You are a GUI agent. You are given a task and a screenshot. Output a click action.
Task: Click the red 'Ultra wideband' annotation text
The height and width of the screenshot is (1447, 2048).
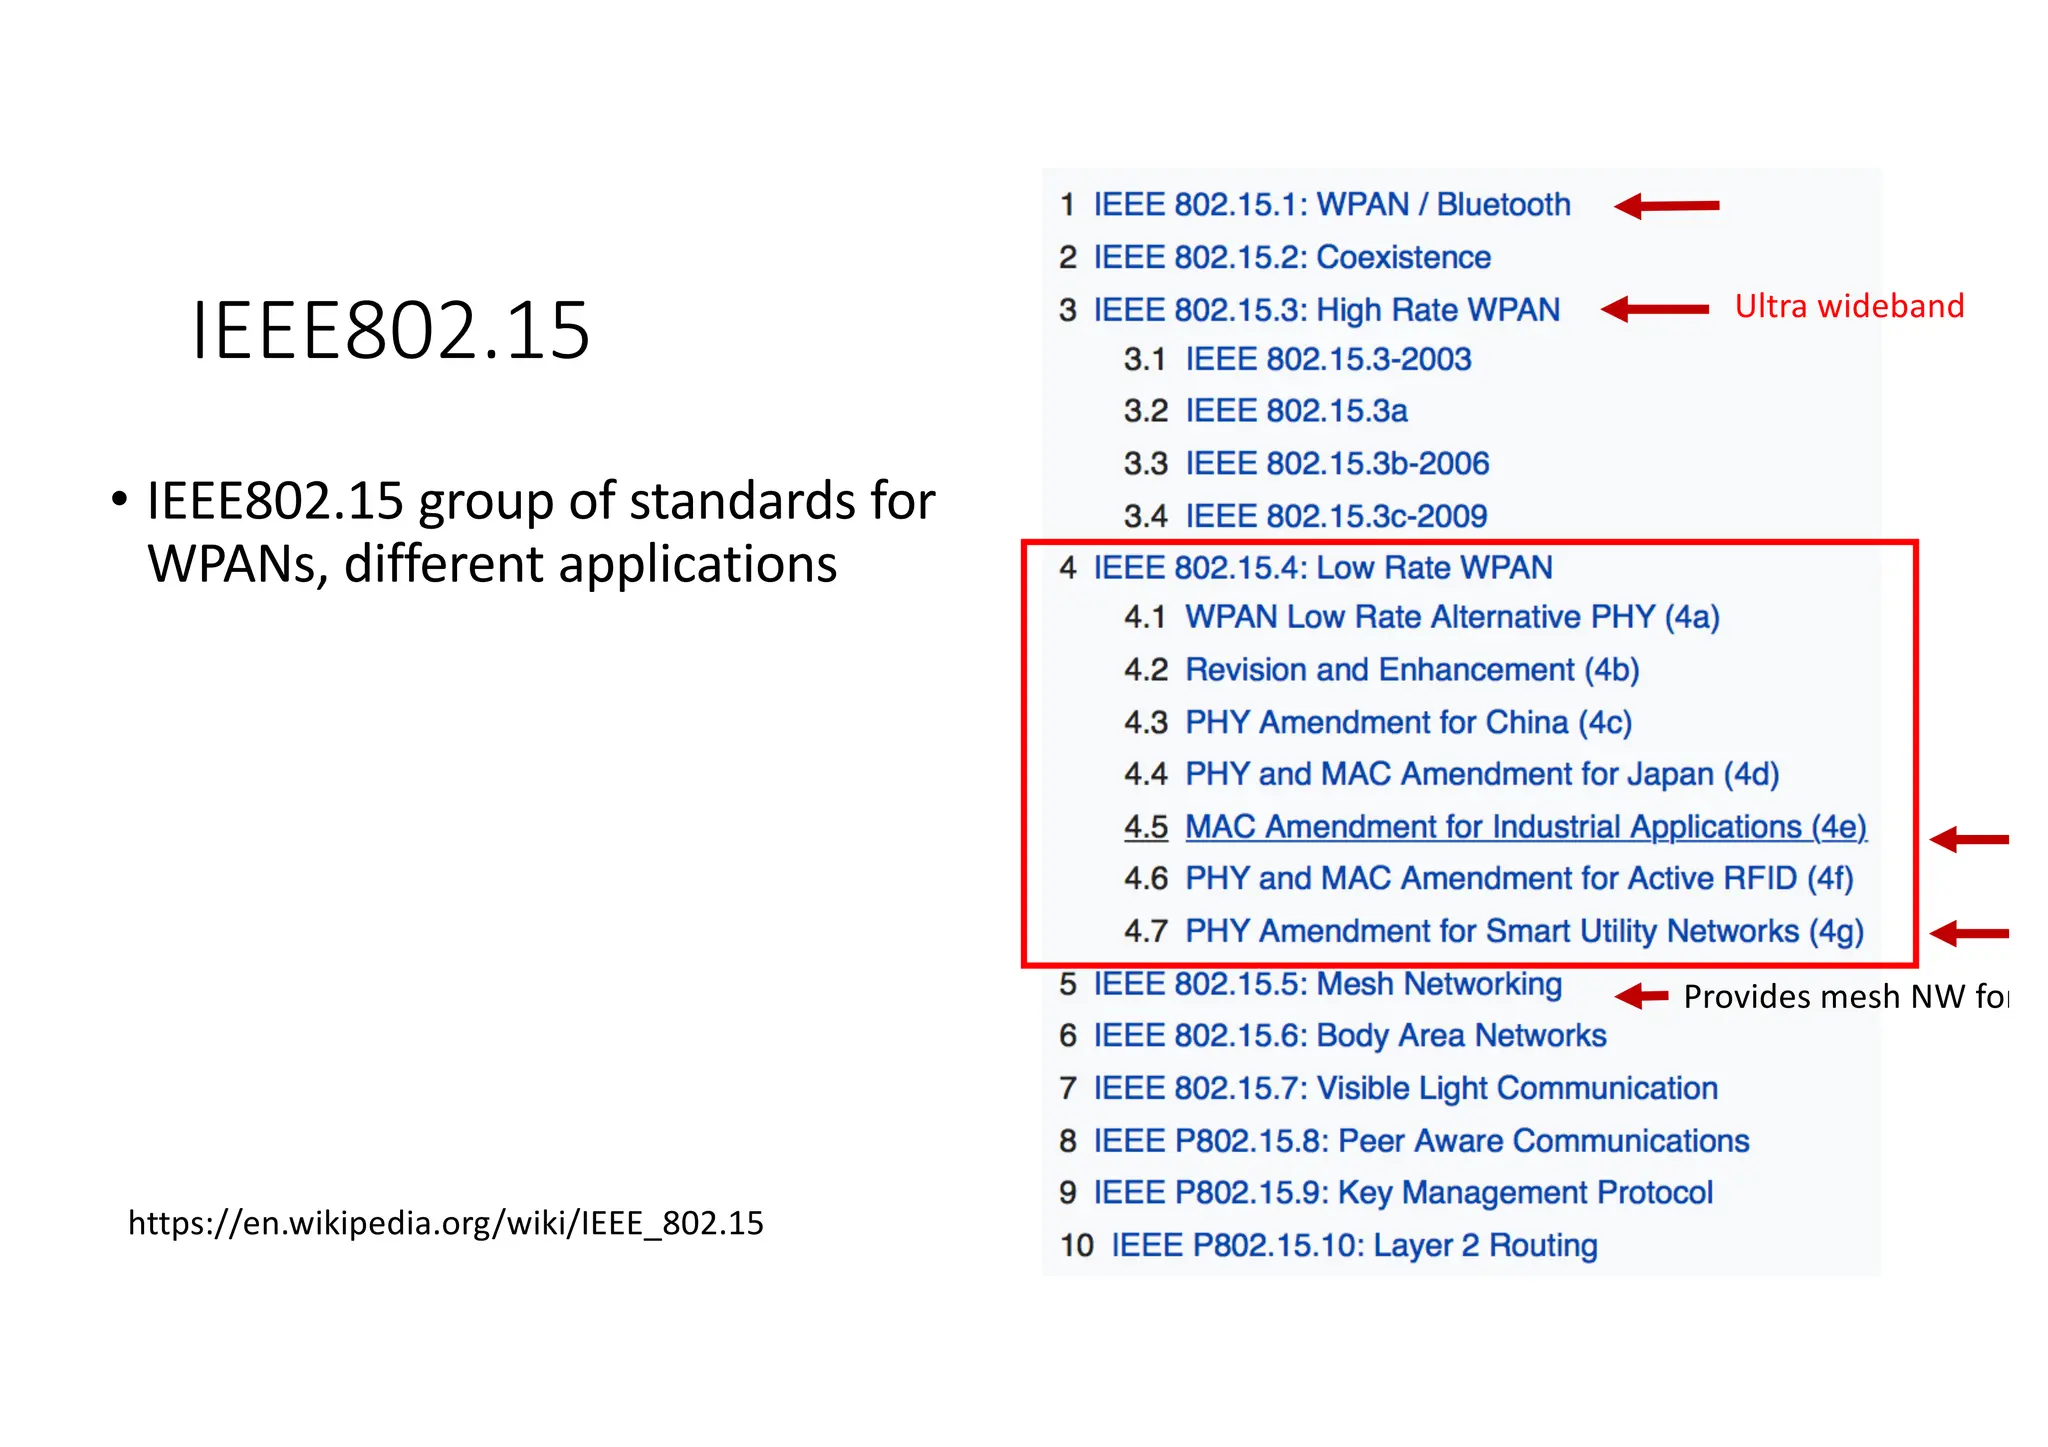[1849, 306]
